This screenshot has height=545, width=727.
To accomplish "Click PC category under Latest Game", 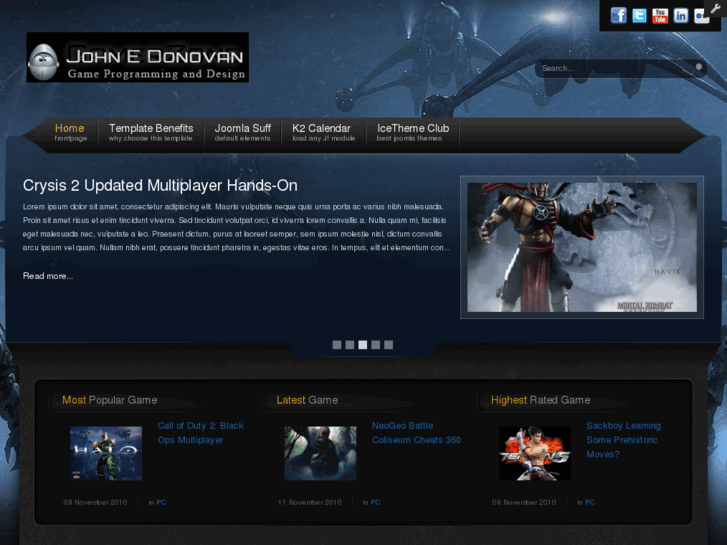I will click(376, 502).
